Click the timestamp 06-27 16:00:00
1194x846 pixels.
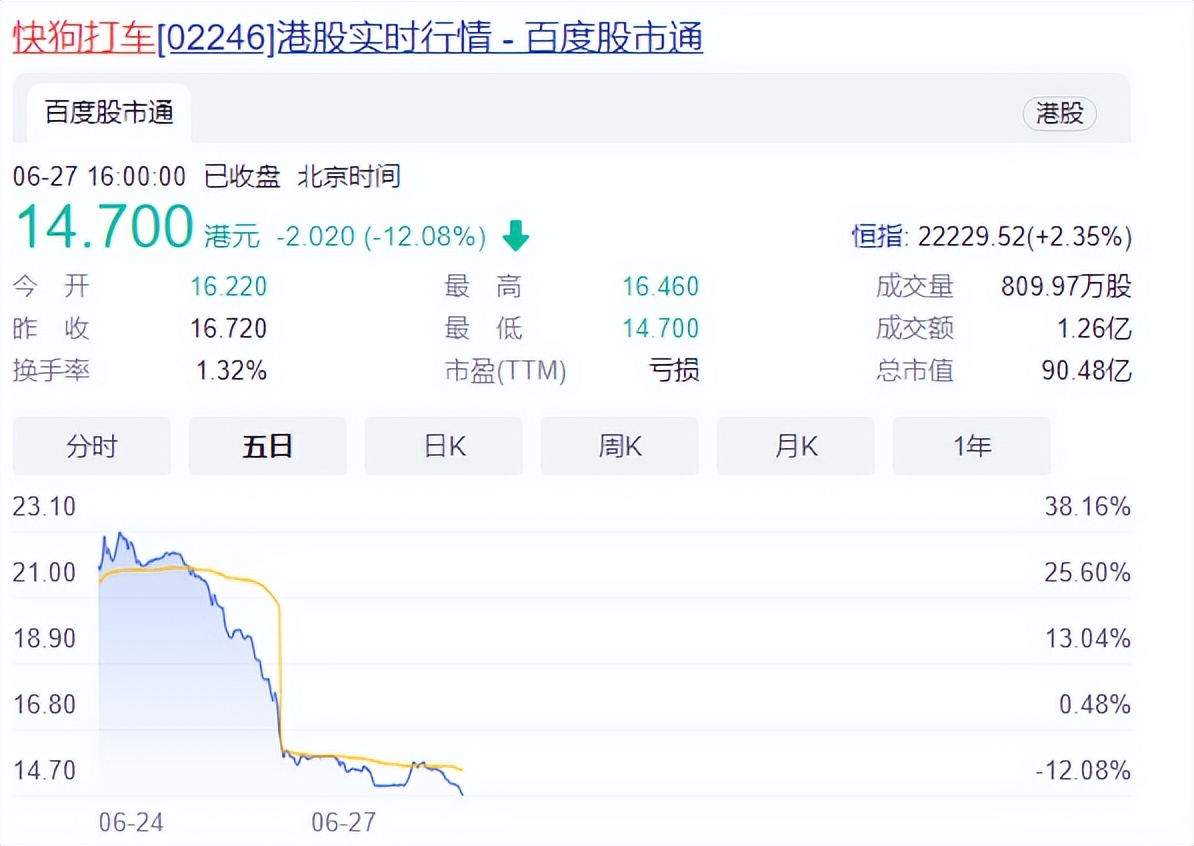99,177
